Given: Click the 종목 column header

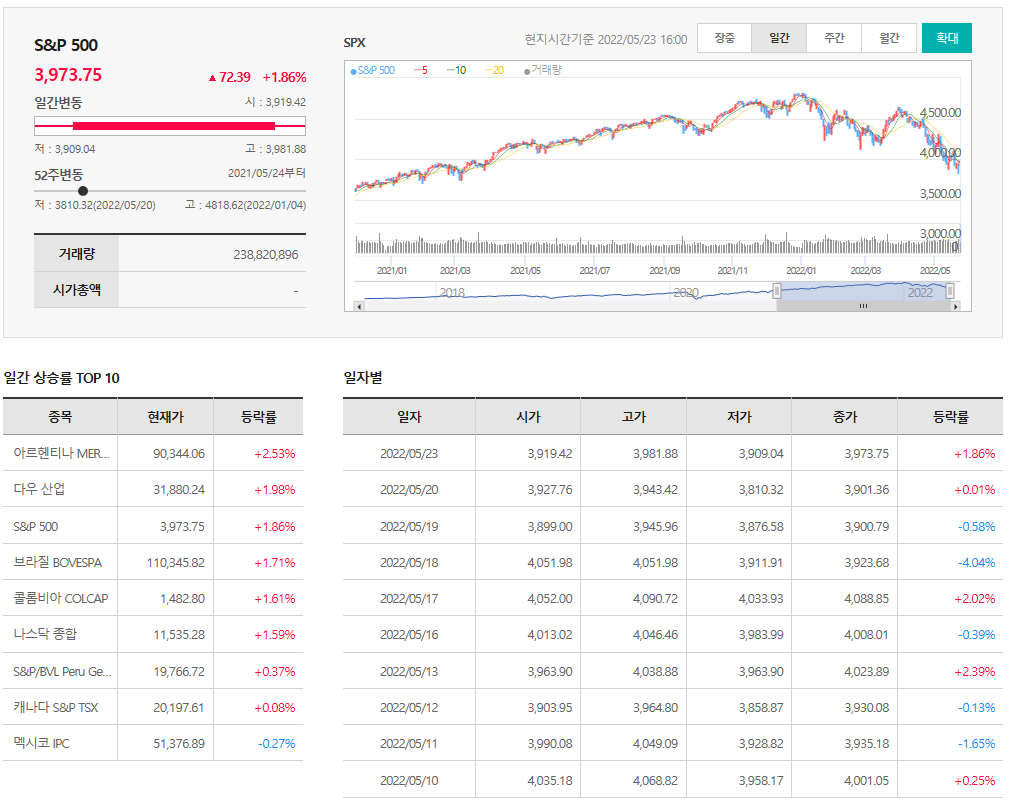Looking at the screenshot, I should point(60,417).
